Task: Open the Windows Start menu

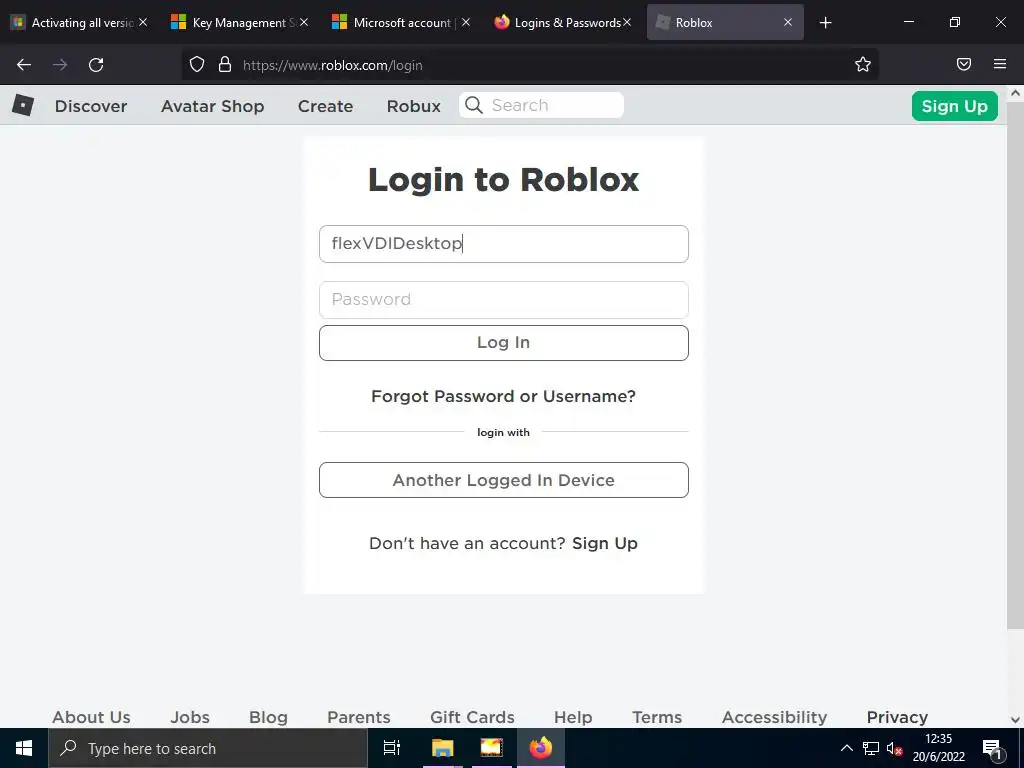Action: pos(24,748)
